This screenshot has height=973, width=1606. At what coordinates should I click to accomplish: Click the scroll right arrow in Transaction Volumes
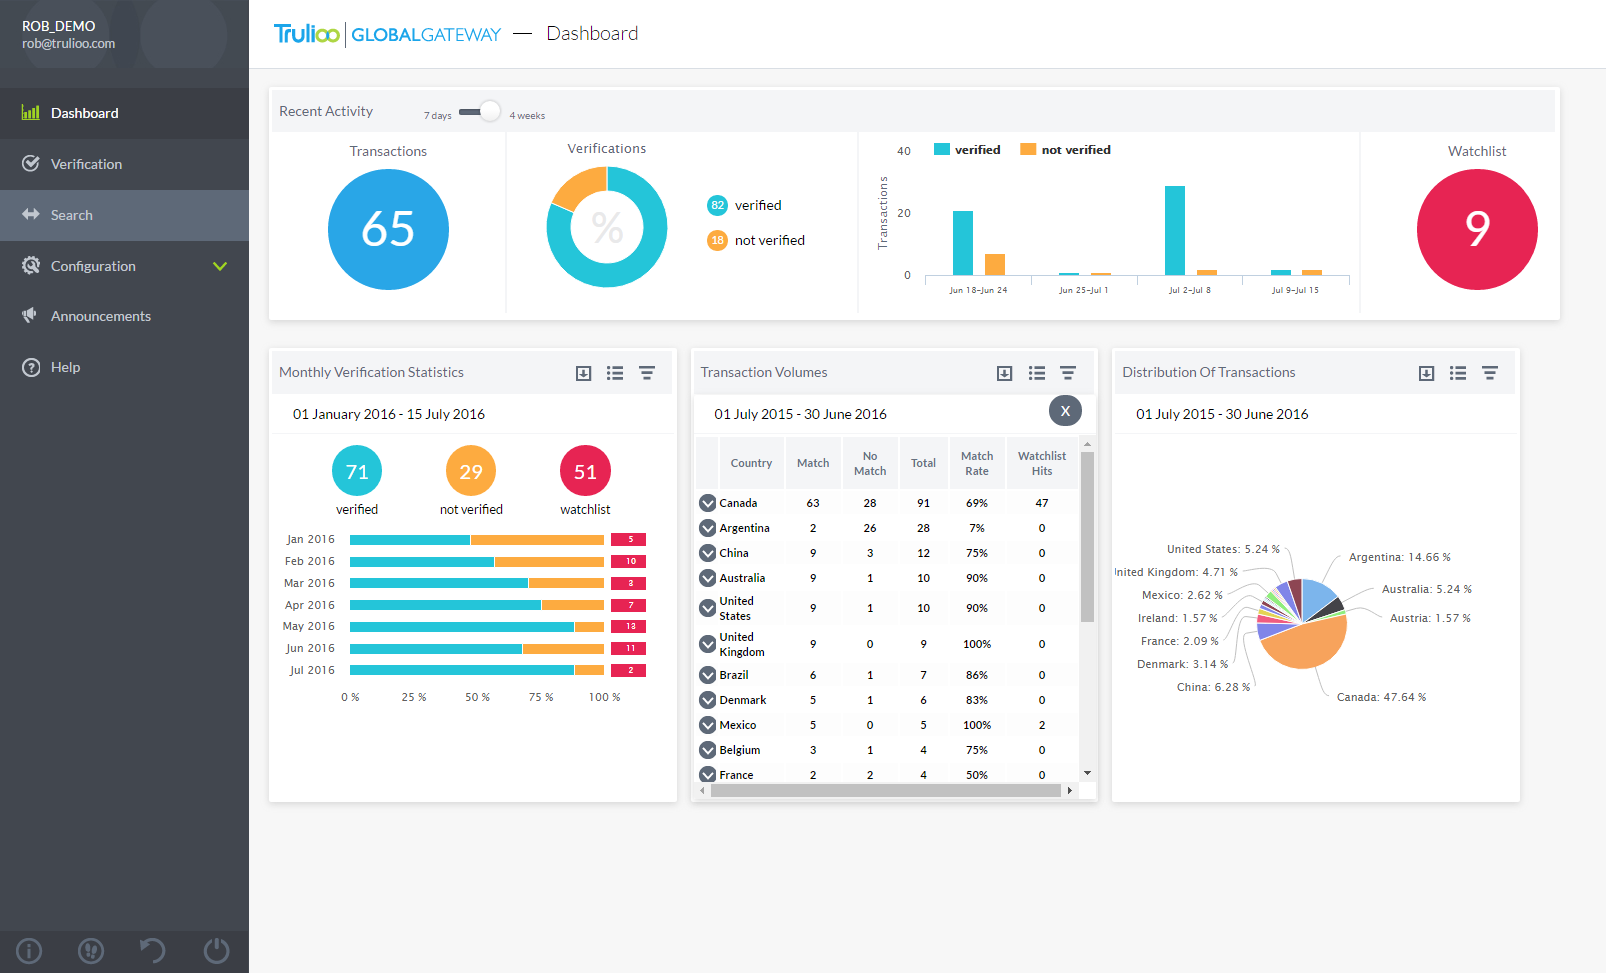1070,790
